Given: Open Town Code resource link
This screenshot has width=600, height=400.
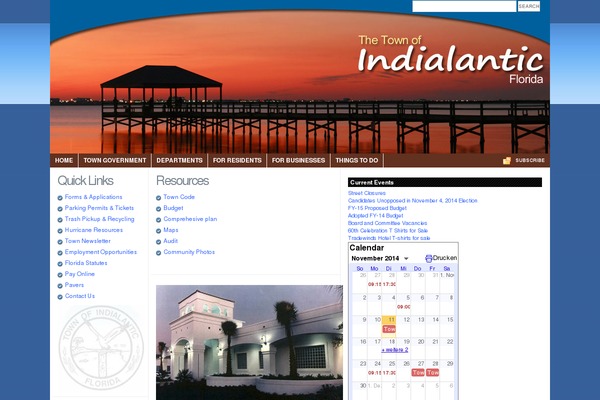Looking at the screenshot, I should (x=179, y=197).
